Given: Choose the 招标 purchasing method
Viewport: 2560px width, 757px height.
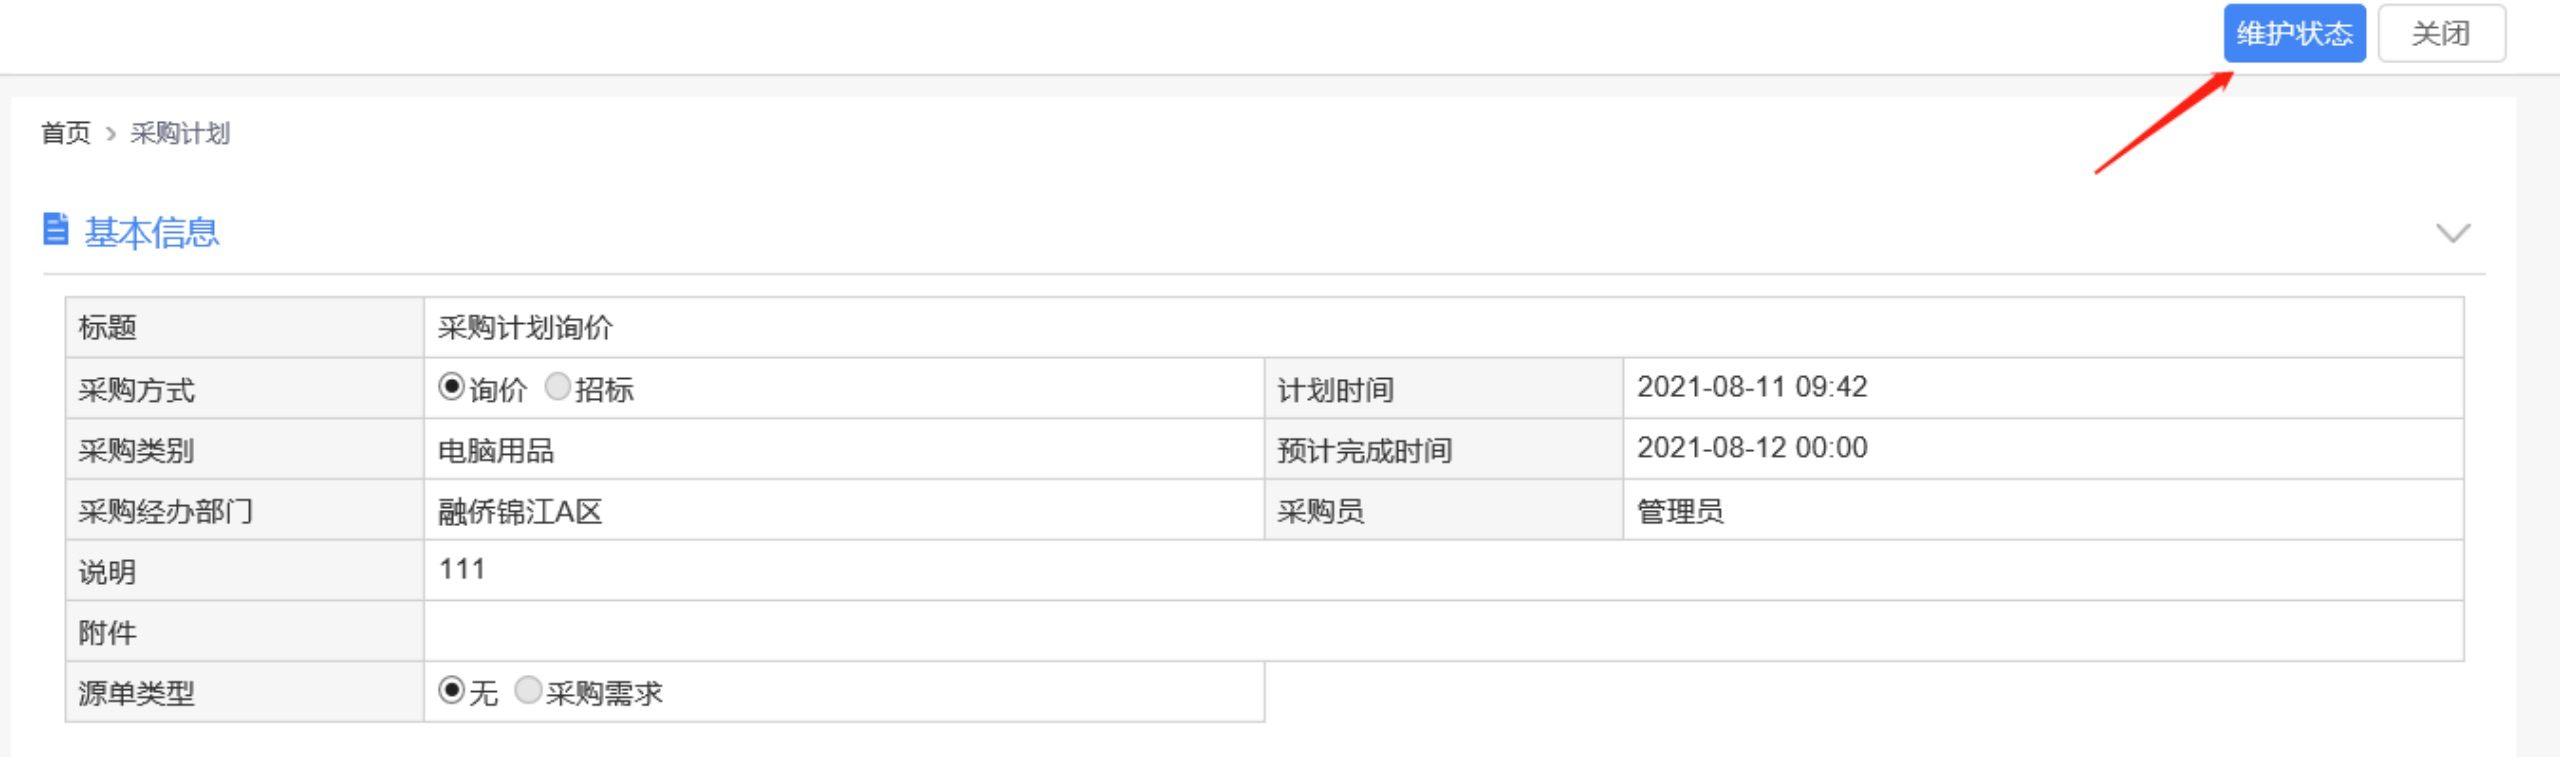Looking at the screenshot, I should 557,387.
